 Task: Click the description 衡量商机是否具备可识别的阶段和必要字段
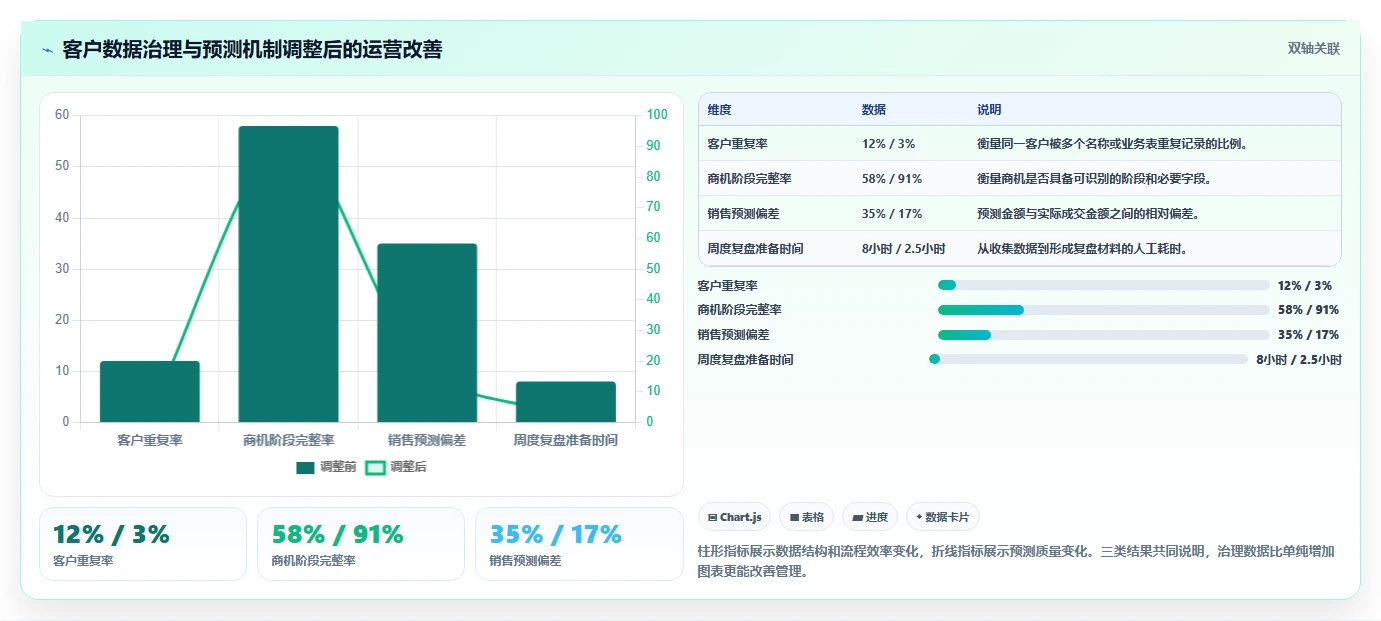point(1094,179)
